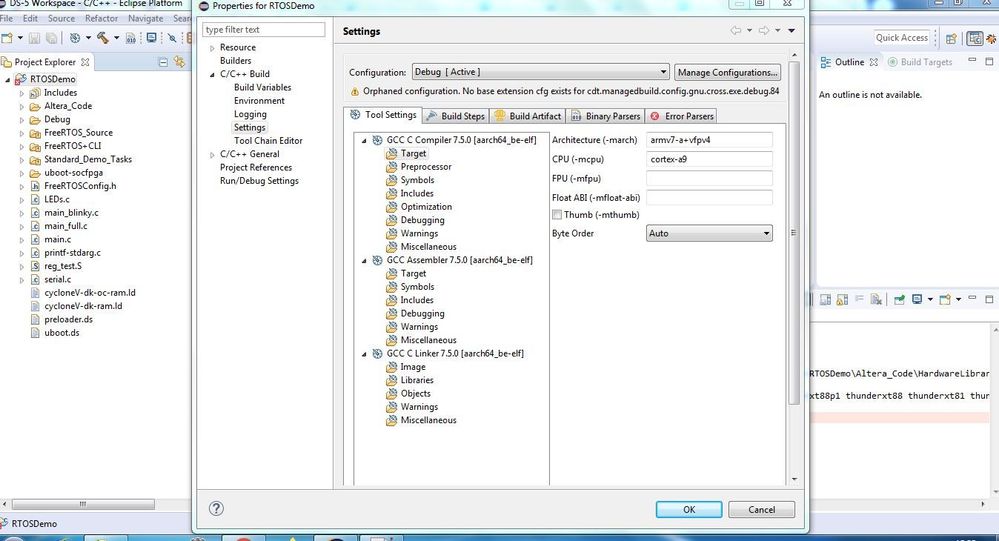Switch to the Error Parsers tab

click(681, 116)
